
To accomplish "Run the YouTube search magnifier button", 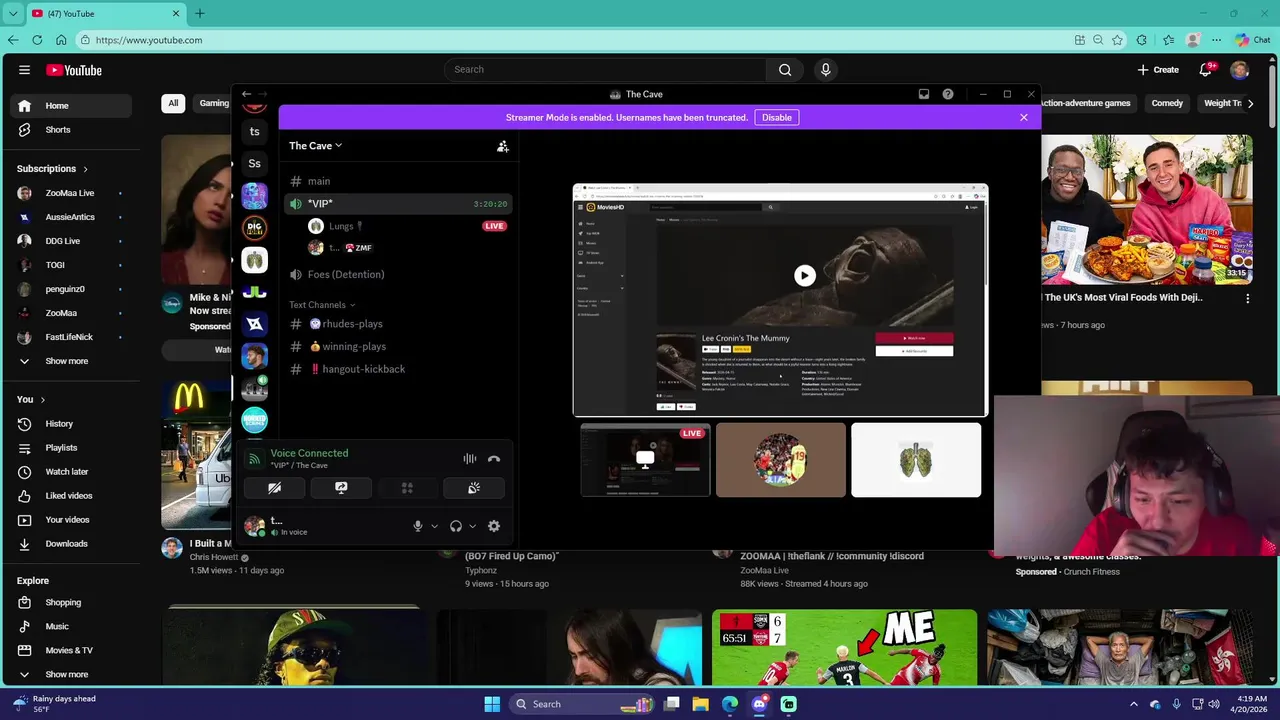I will 785,69.
